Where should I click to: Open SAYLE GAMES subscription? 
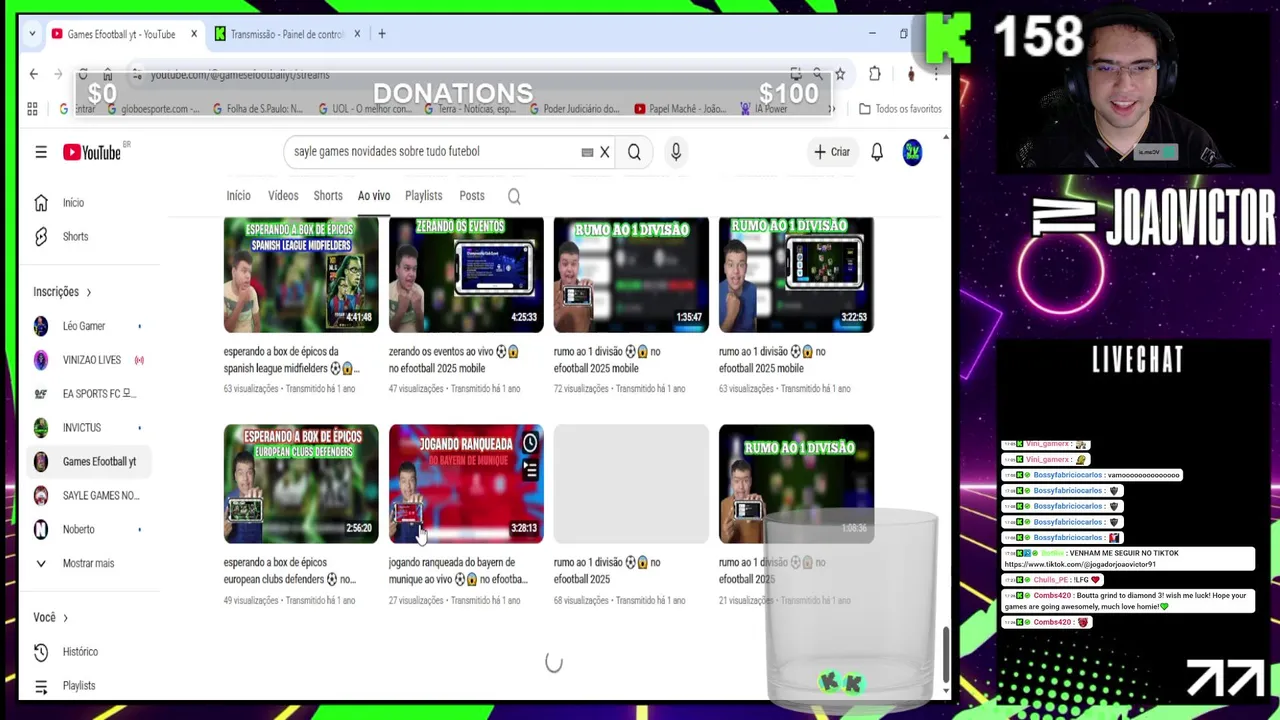pyautogui.click(x=90, y=496)
